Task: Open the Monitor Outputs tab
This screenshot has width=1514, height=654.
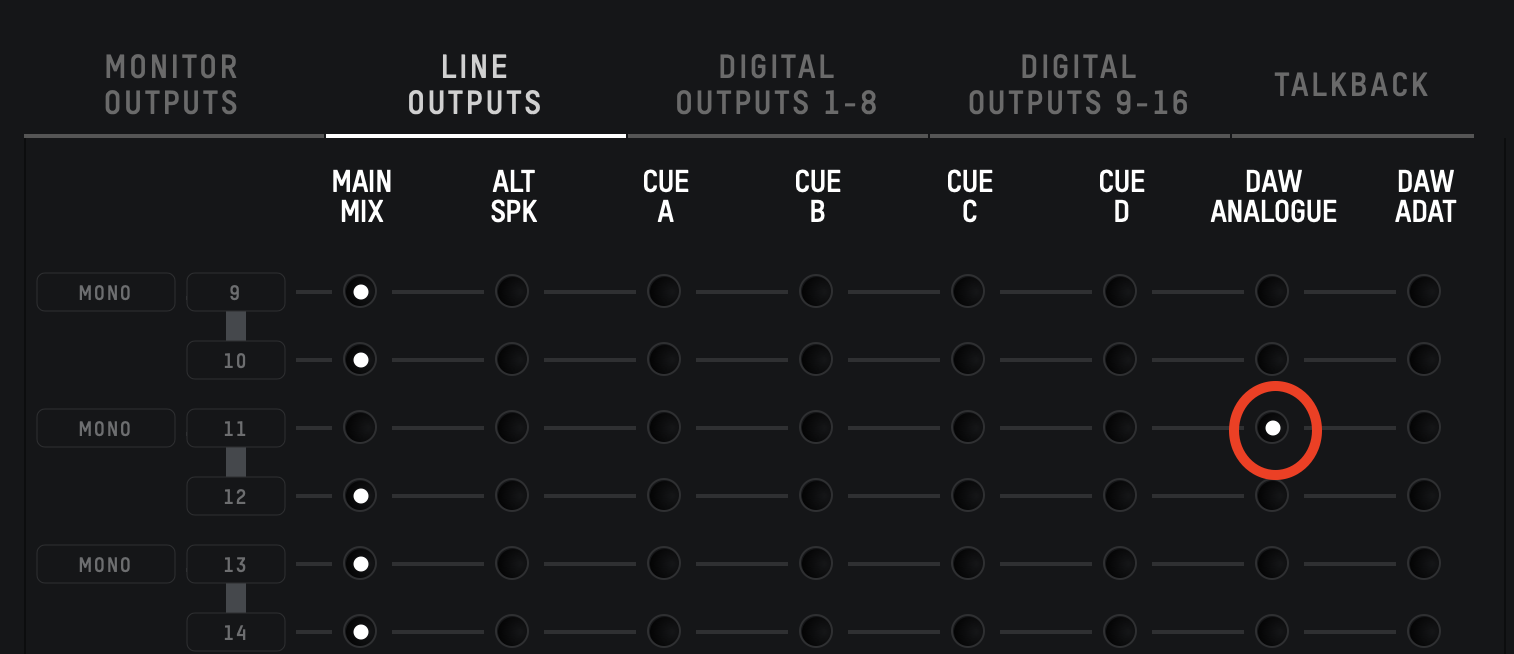Action: tap(171, 84)
